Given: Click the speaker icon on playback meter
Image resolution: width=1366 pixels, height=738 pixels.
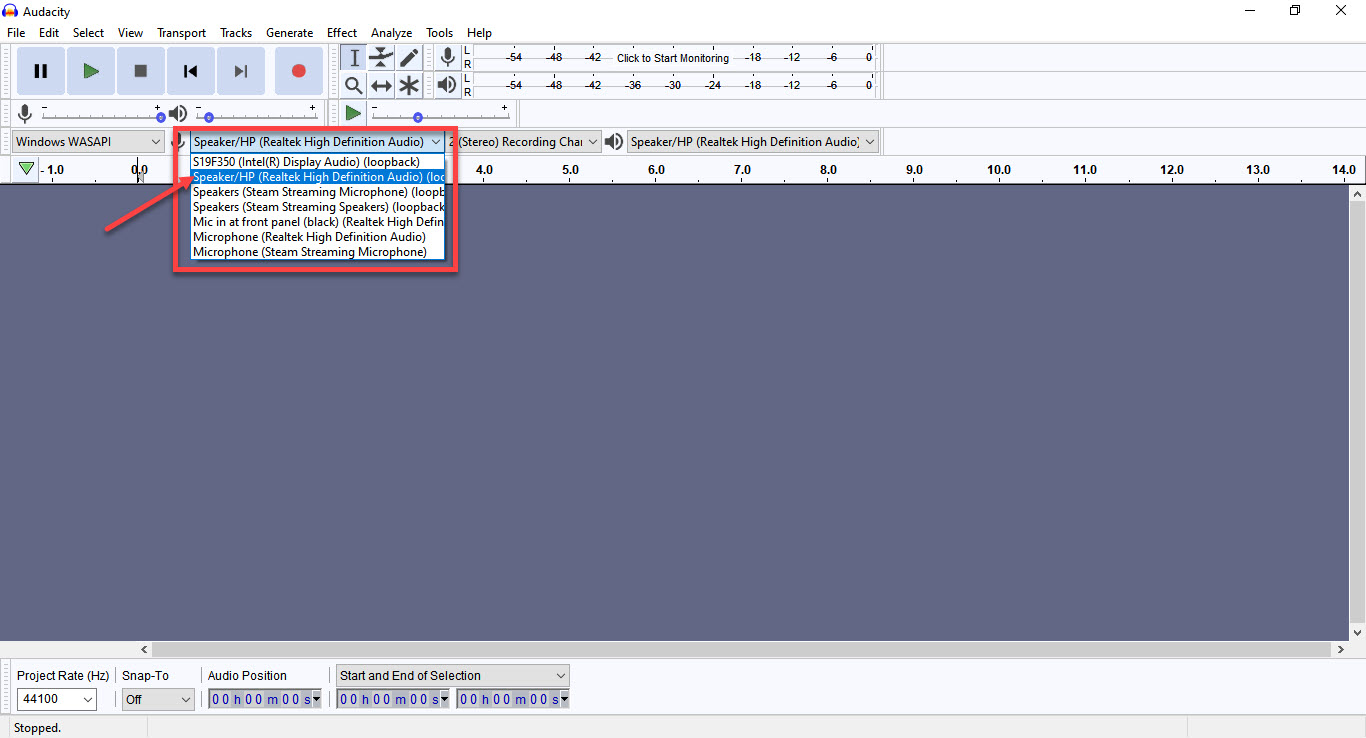Looking at the screenshot, I should (x=447, y=85).
